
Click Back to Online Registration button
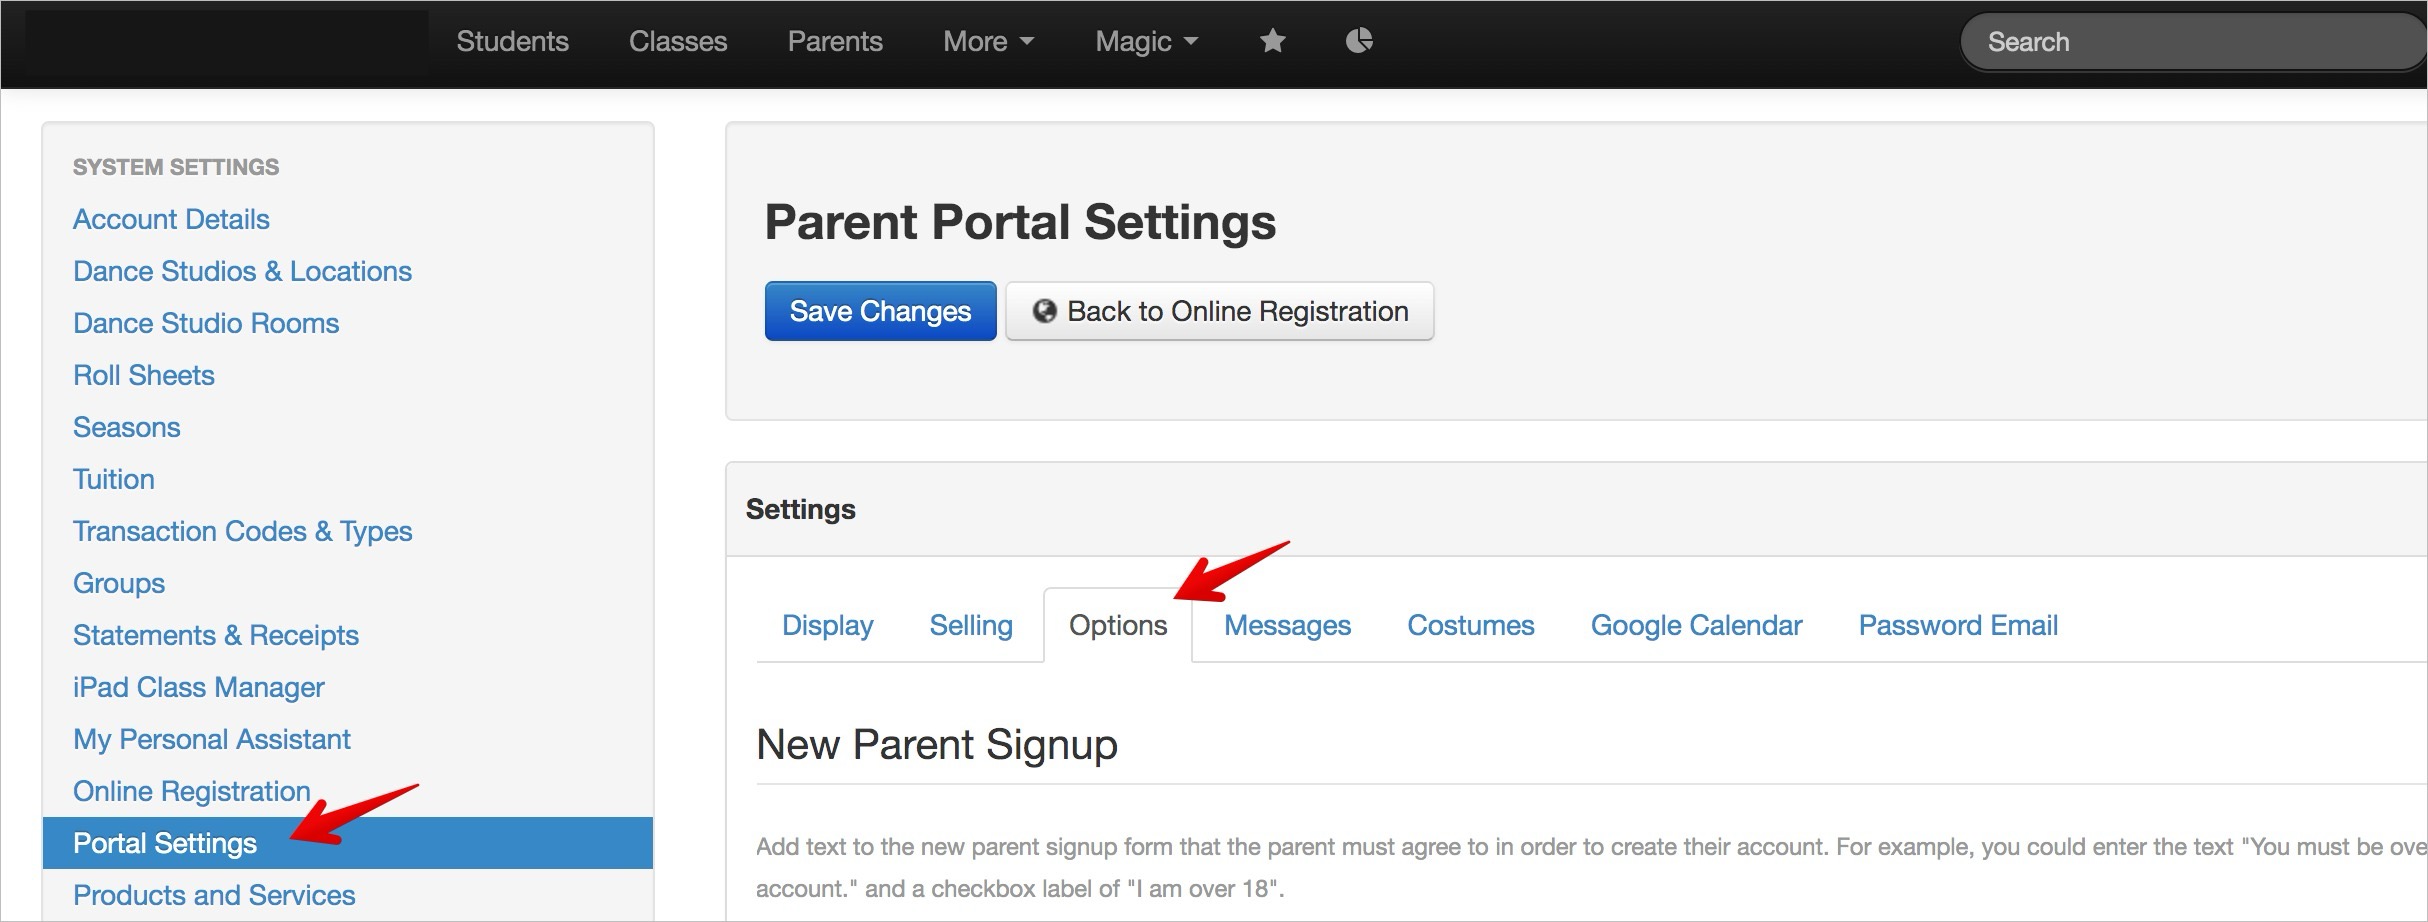click(1219, 311)
